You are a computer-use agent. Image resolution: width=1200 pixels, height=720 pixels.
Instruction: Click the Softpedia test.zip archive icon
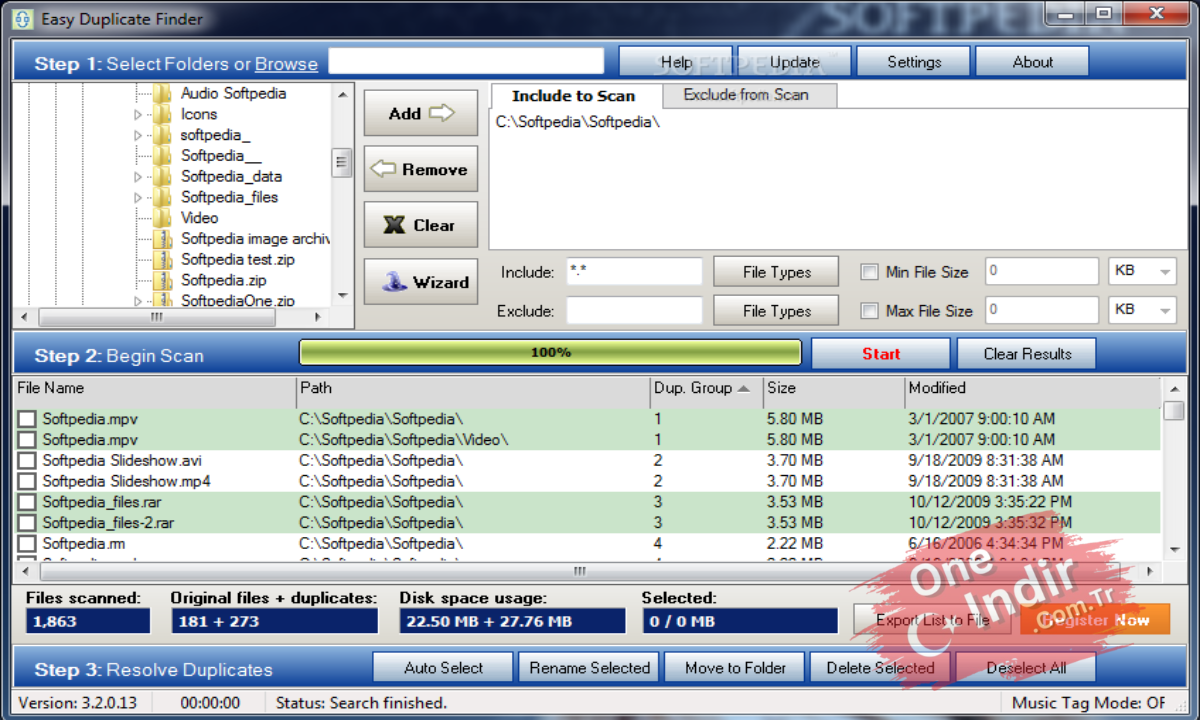point(162,259)
